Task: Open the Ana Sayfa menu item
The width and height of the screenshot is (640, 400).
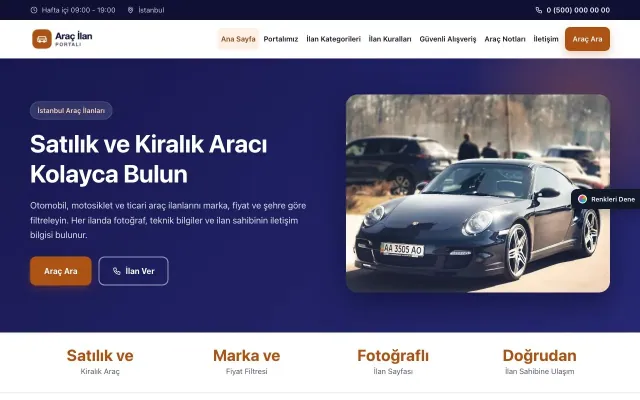Action: click(238, 39)
